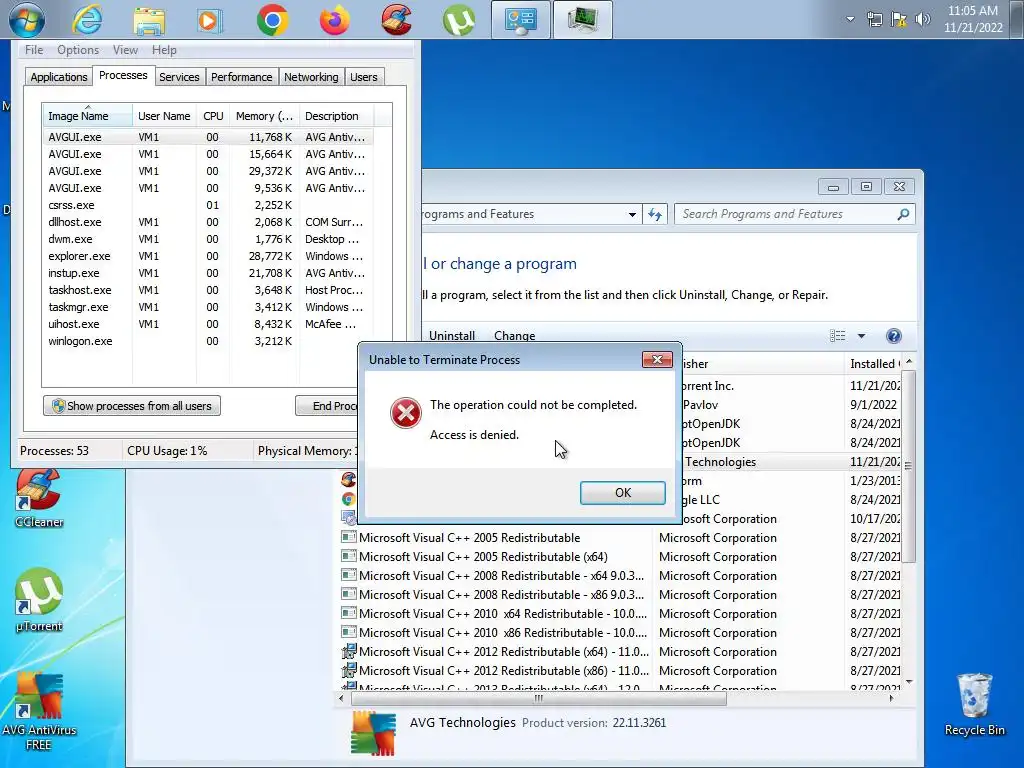Switch to Control Panel taskbar button
The width and height of the screenshot is (1024, 768).
coord(520,20)
